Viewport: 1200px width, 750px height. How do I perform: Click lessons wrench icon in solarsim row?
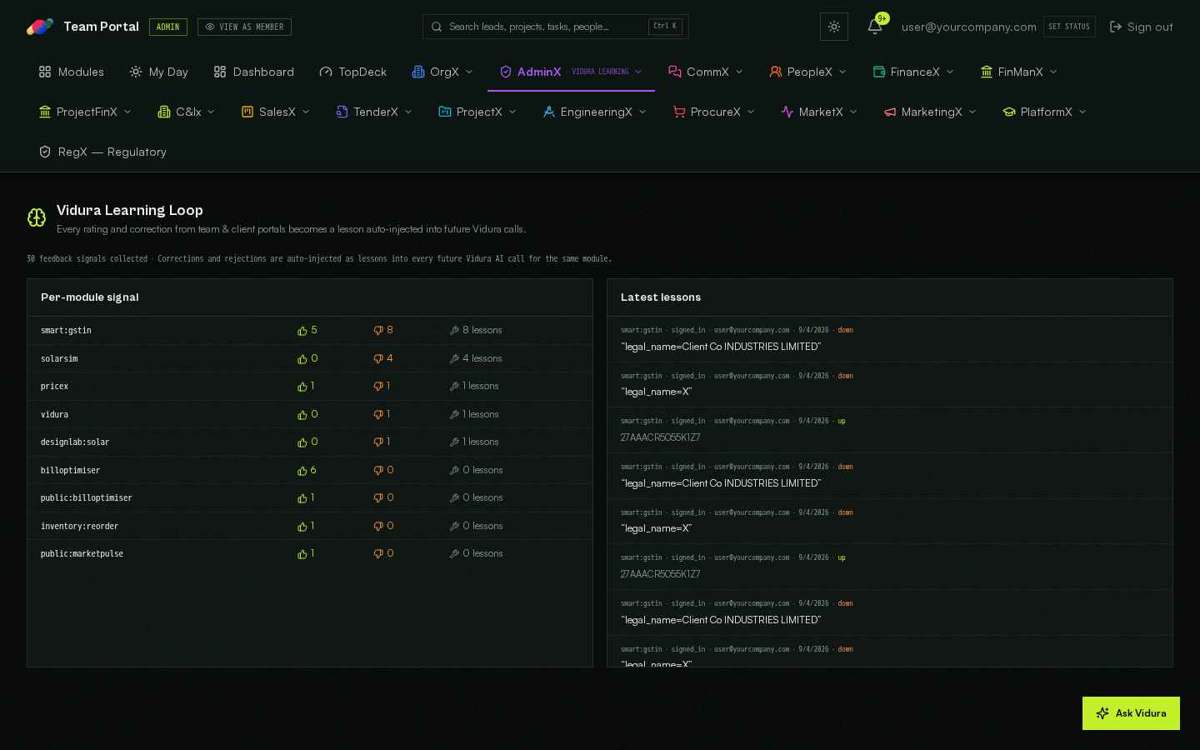454,358
